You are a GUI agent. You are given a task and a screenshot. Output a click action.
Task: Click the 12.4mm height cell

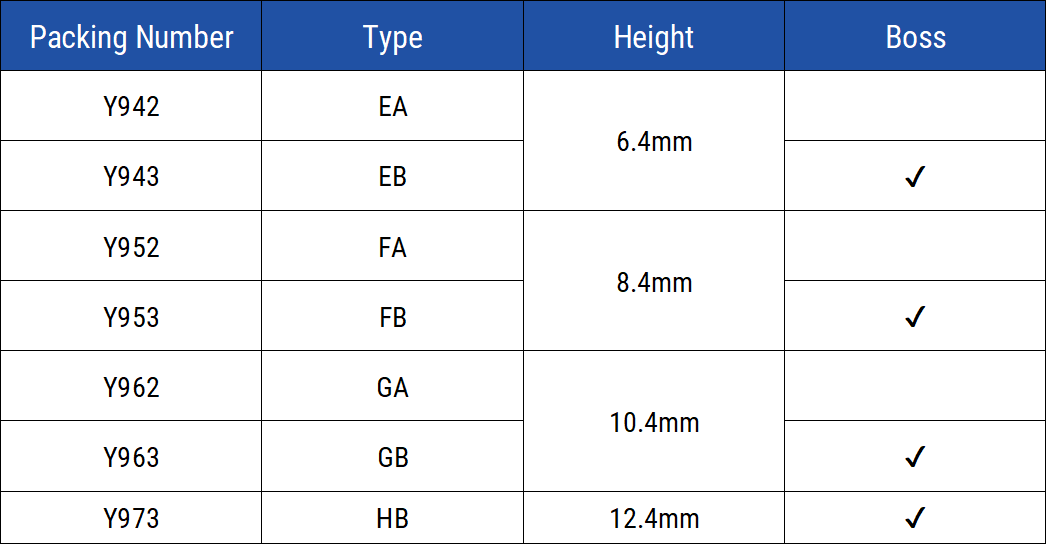pos(654,518)
